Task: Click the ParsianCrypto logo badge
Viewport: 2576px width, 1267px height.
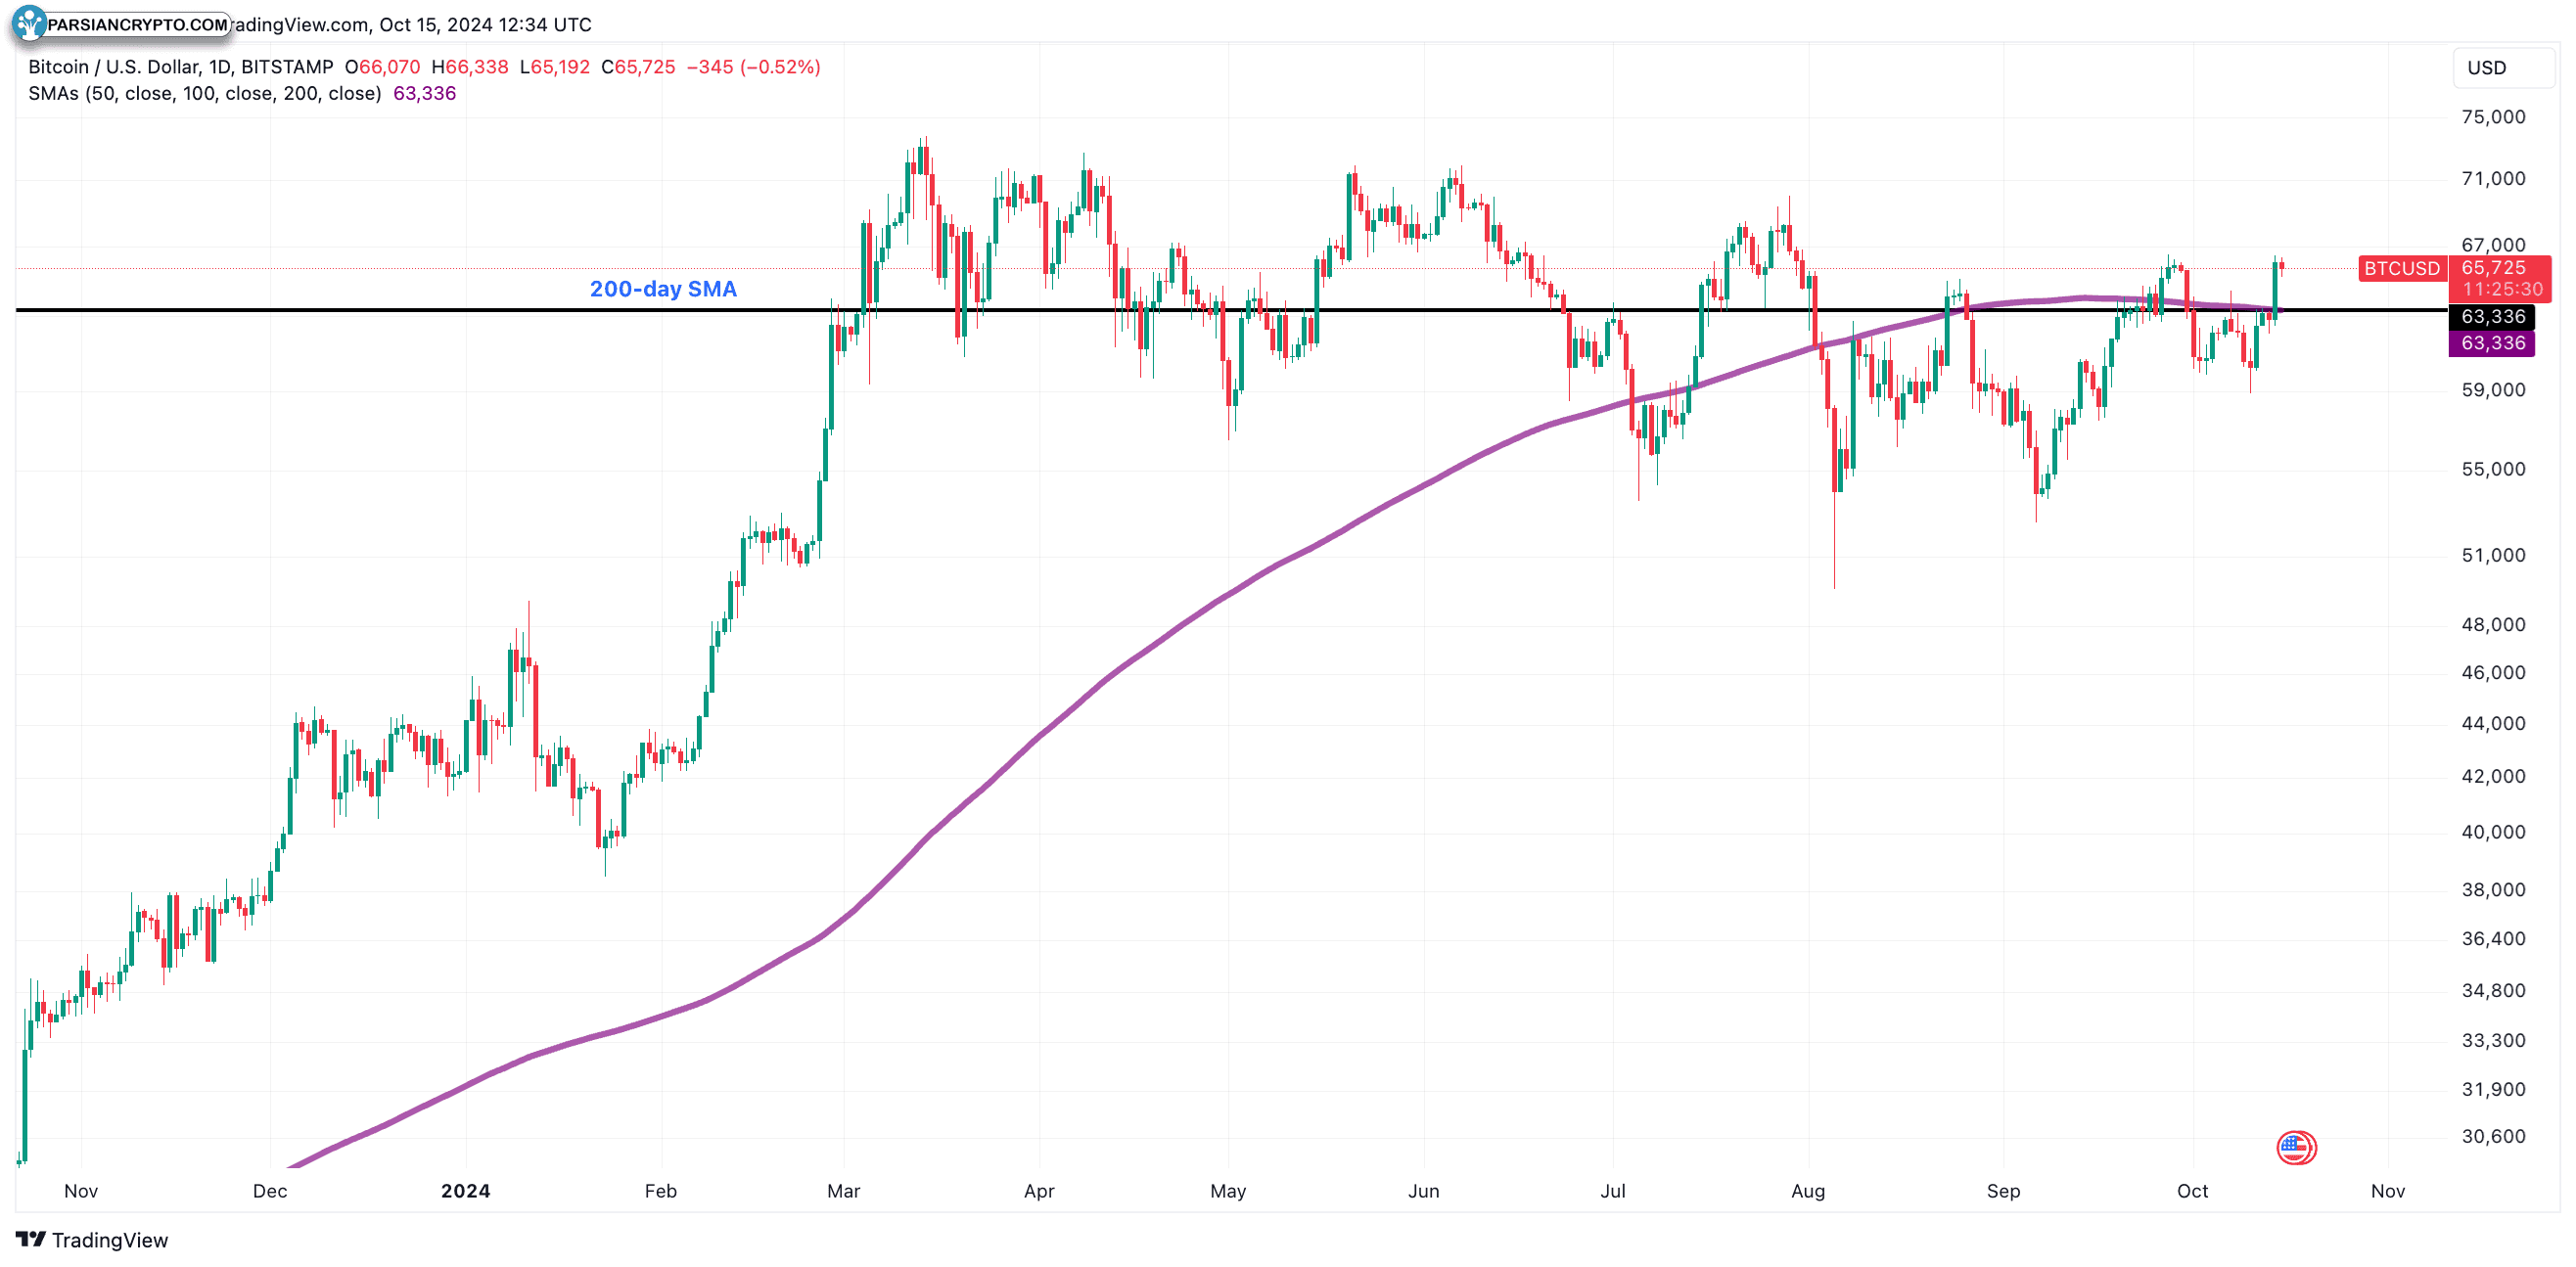Action: tap(122, 24)
